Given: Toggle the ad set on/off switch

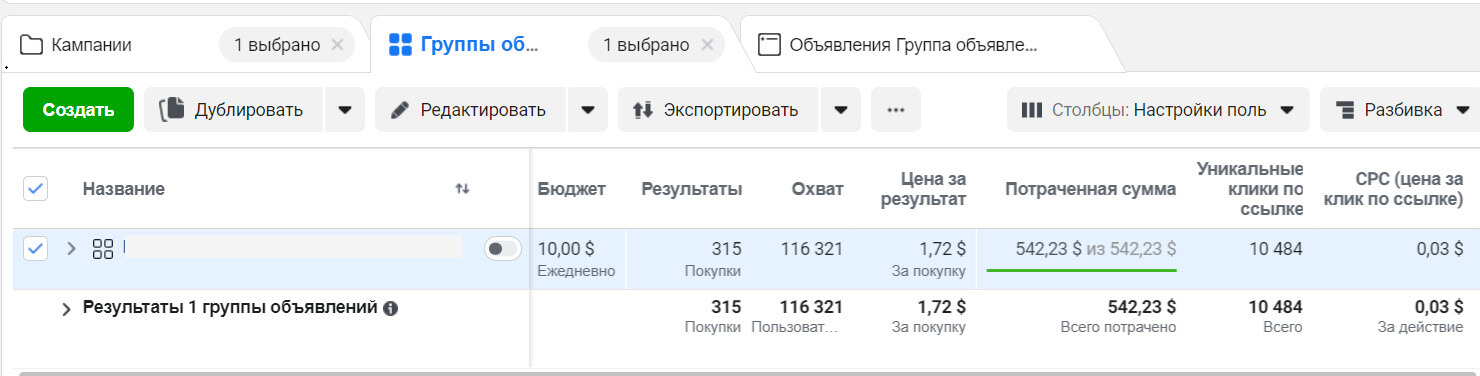Looking at the screenshot, I should tap(503, 249).
